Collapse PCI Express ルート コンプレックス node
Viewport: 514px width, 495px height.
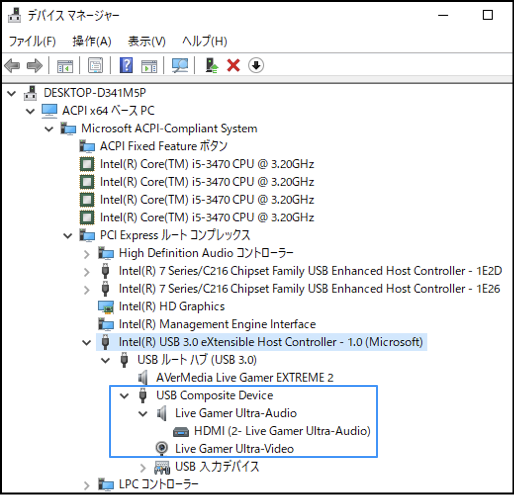click(68, 236)
